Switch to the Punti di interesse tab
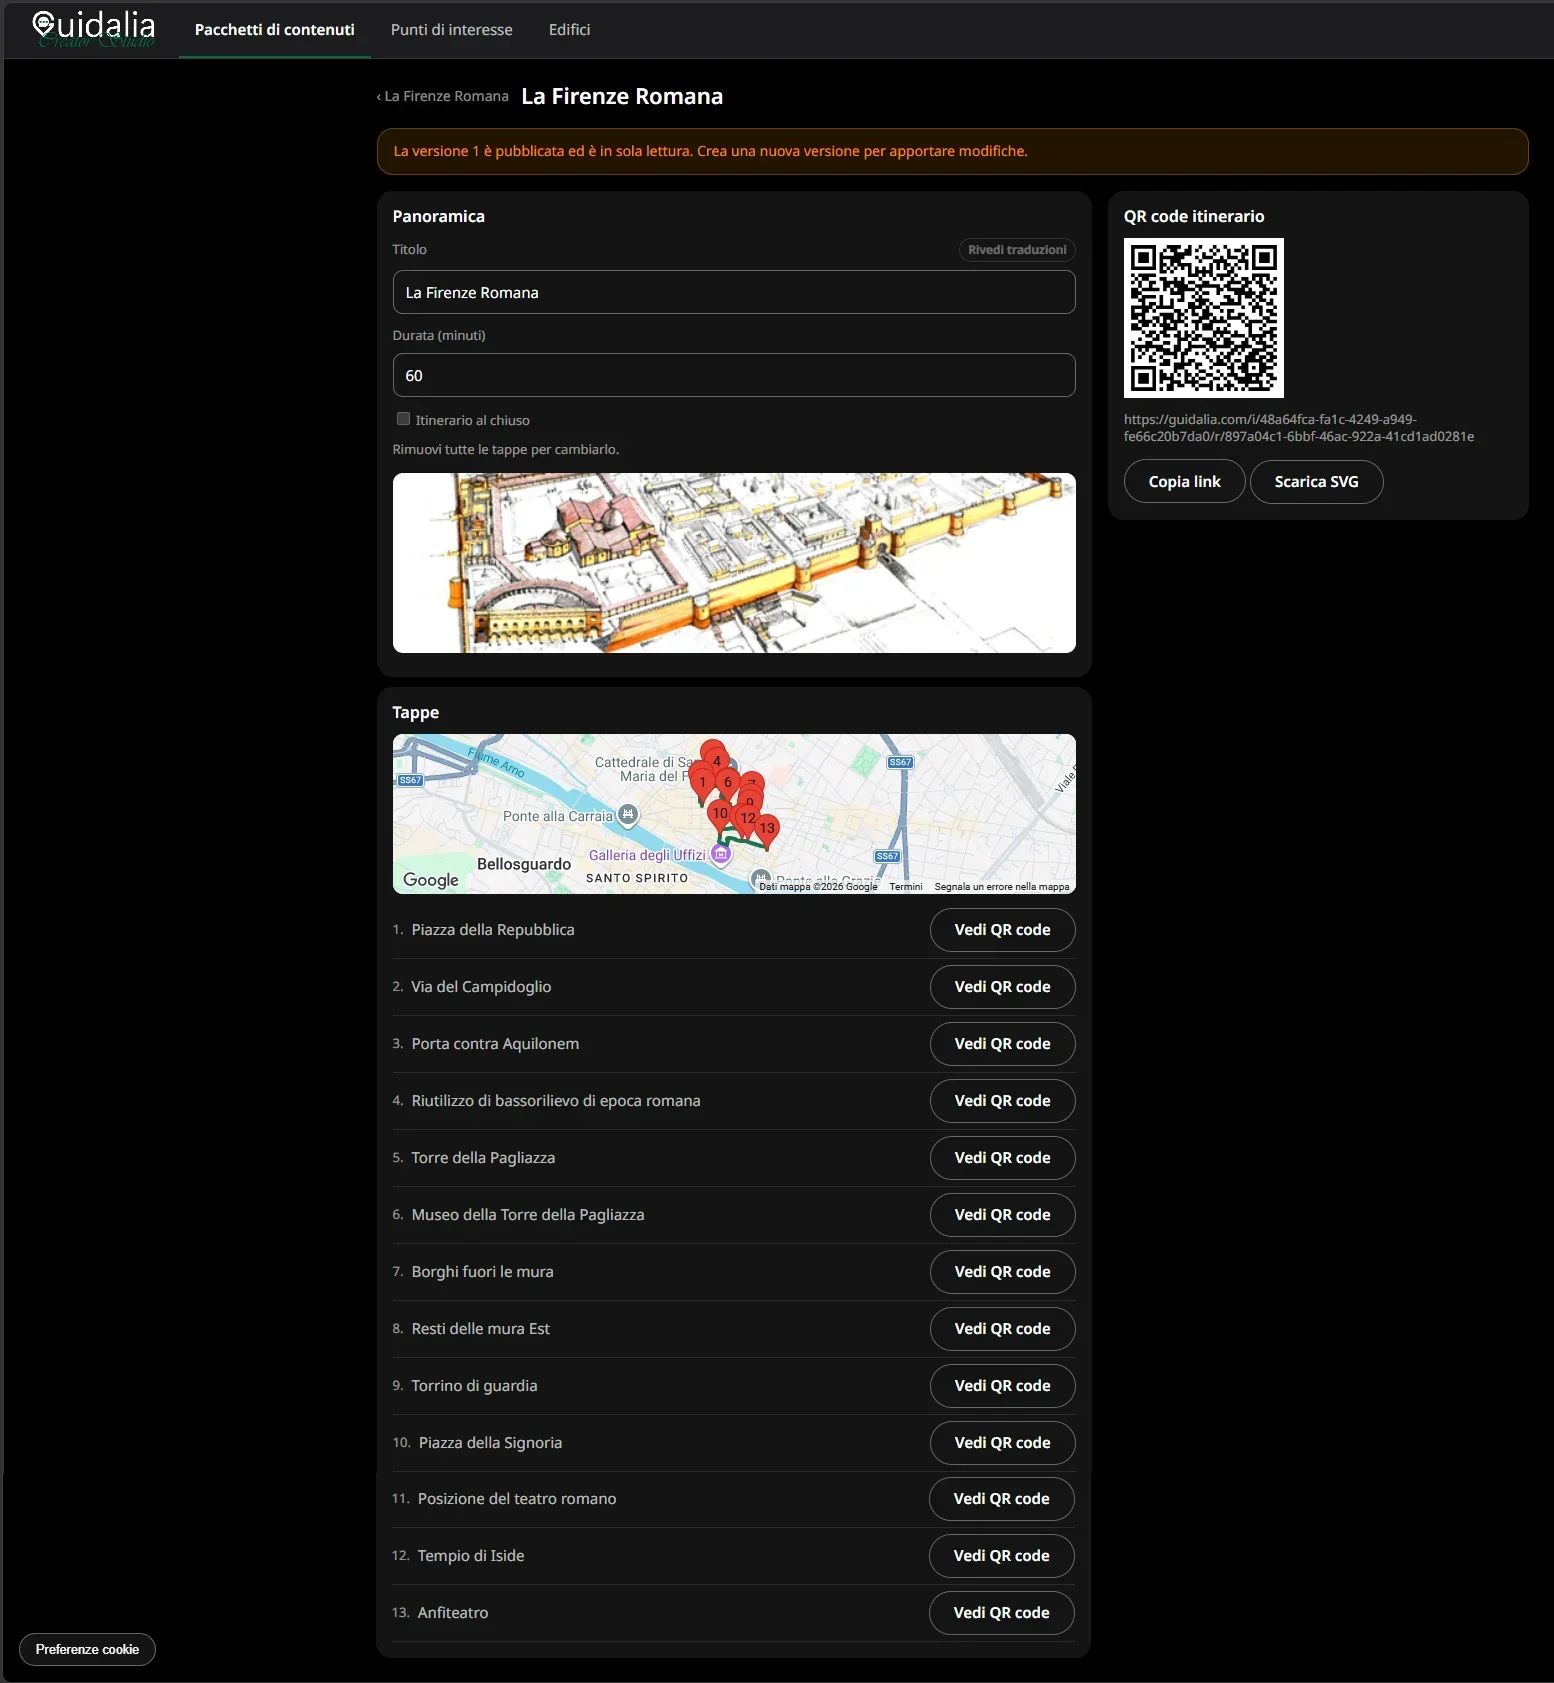1554x1683 pixels. (452, 30)
